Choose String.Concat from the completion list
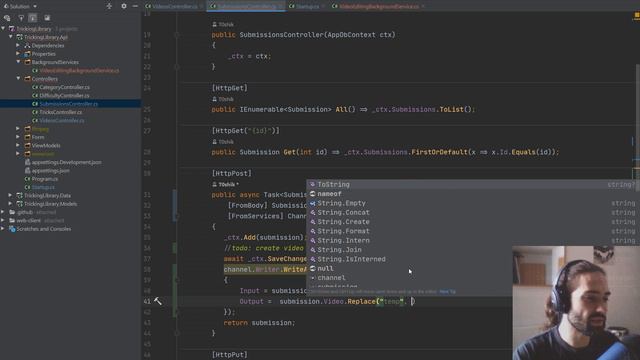 click(x=344, y=213)
